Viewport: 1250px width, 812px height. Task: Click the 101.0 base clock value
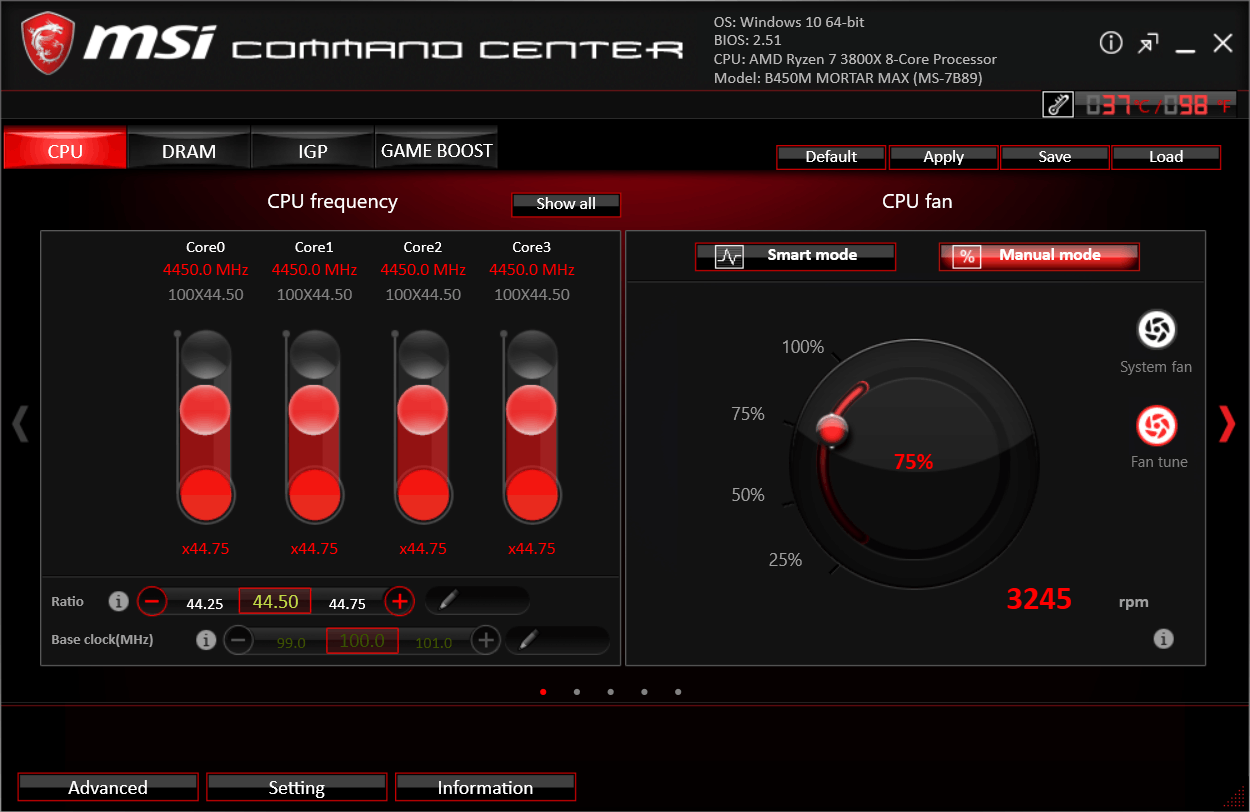pos(434,643)
